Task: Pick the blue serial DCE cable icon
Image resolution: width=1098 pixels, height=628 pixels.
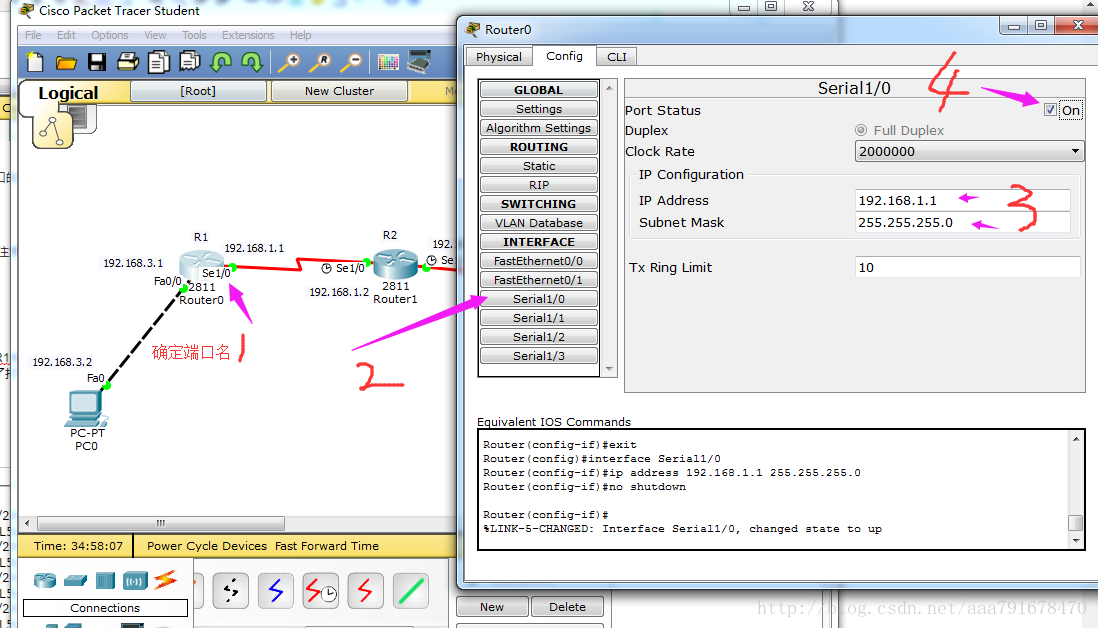Action: [275, 591]
